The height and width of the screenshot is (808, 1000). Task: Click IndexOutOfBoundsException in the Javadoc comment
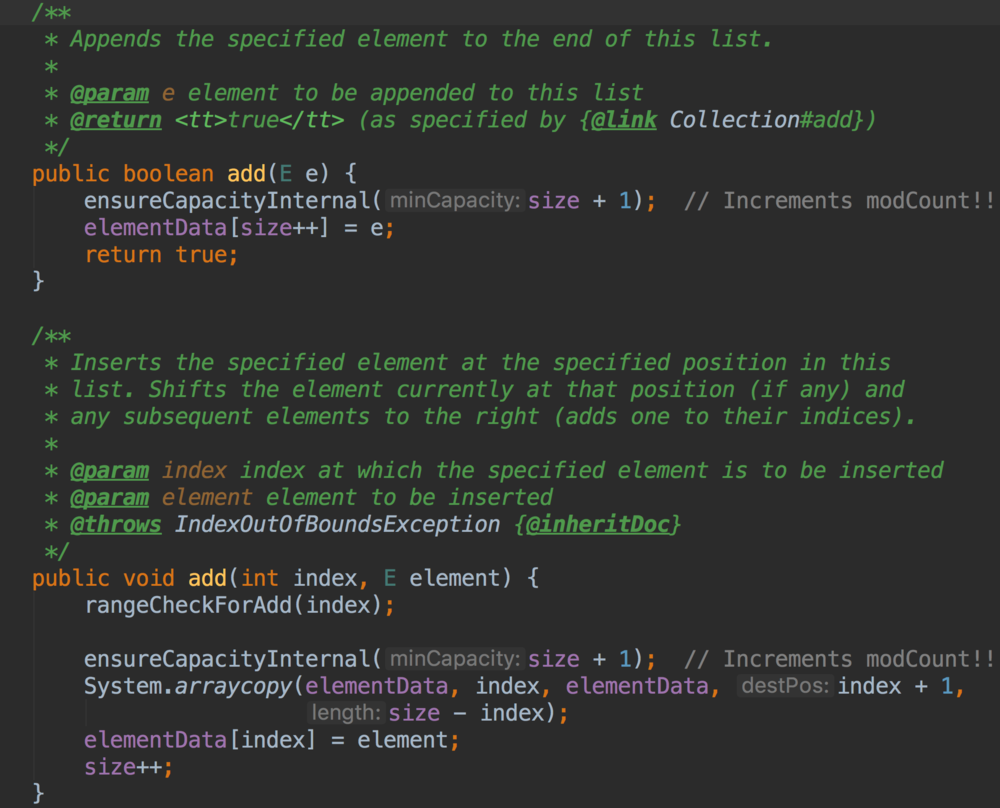pos(339,524)
